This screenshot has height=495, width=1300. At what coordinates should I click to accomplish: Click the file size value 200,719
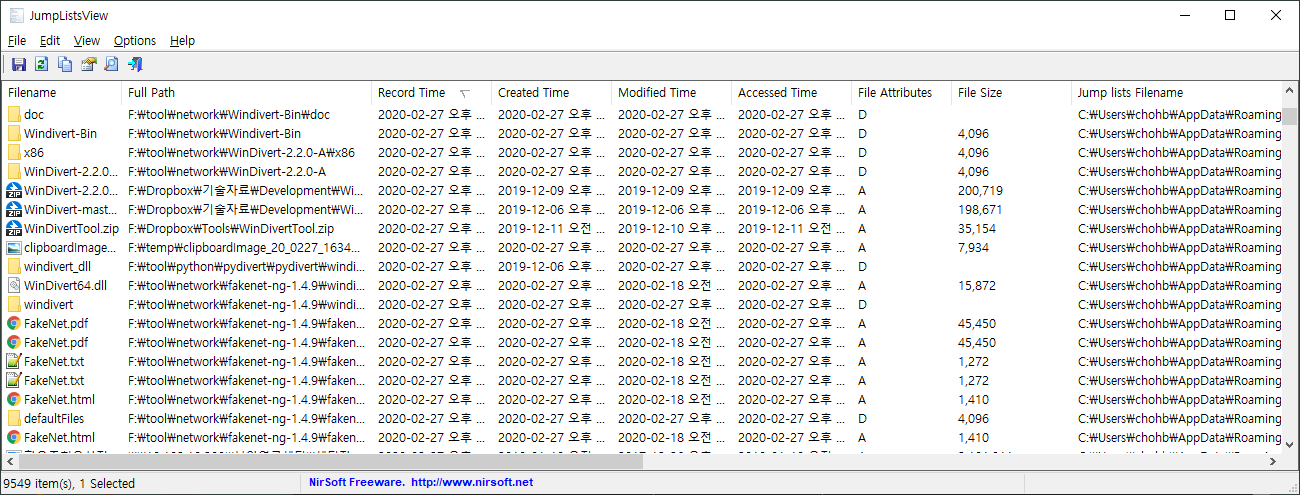coord(980,191)
